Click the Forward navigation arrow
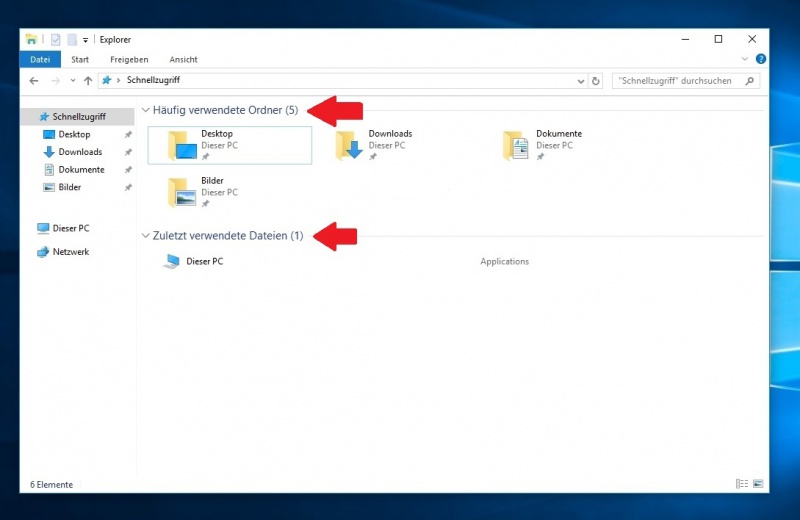 point(55,81)
